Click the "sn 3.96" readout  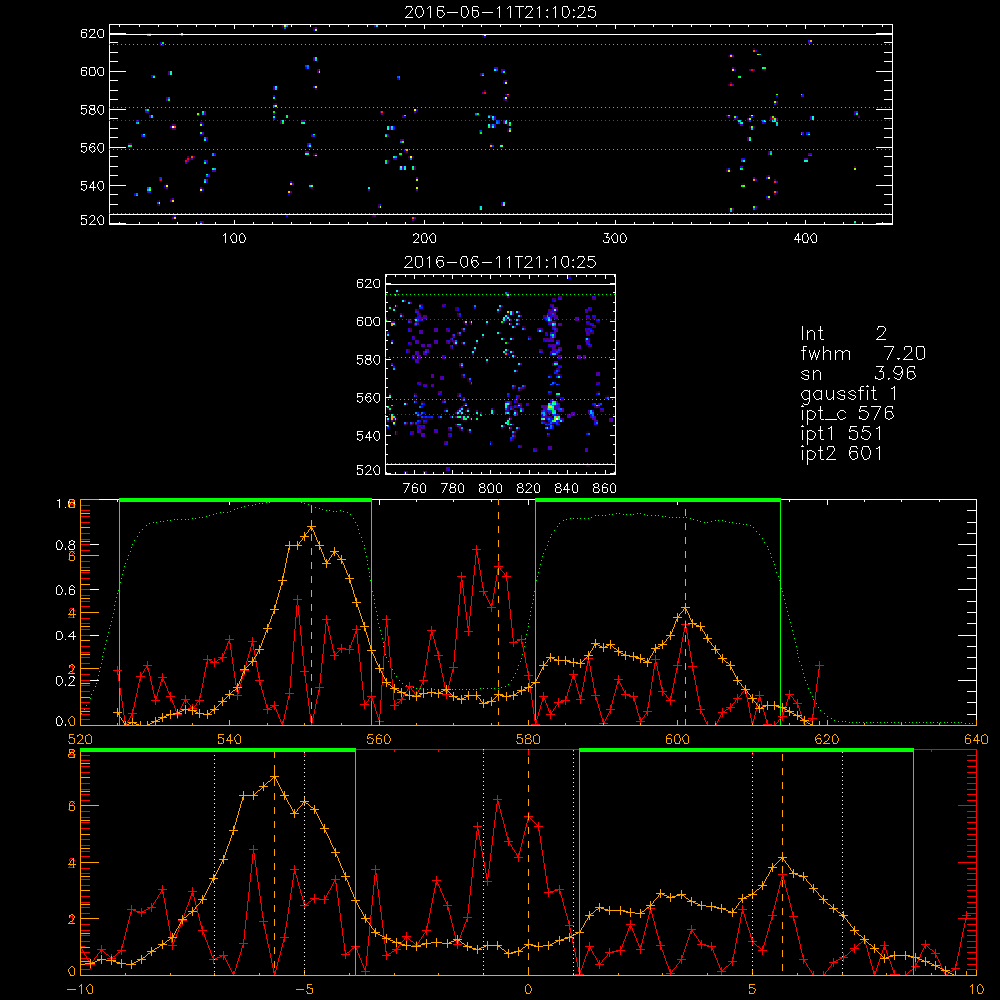coord(858,373)
